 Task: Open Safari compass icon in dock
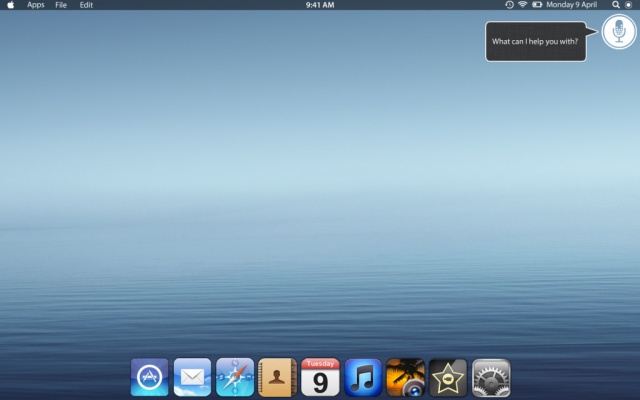(x=235, y=378)
